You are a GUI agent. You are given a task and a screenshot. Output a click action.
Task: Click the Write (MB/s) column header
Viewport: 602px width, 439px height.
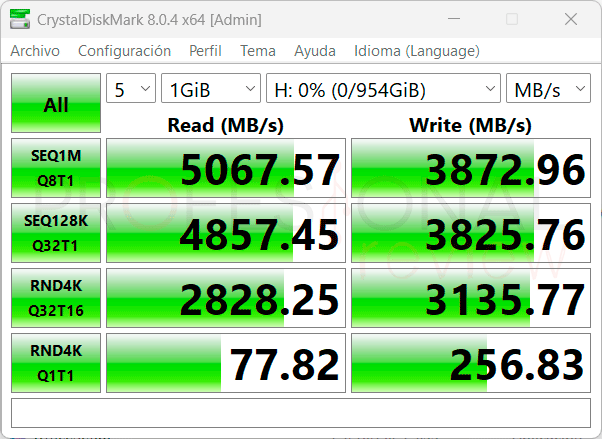pos(471,125)
